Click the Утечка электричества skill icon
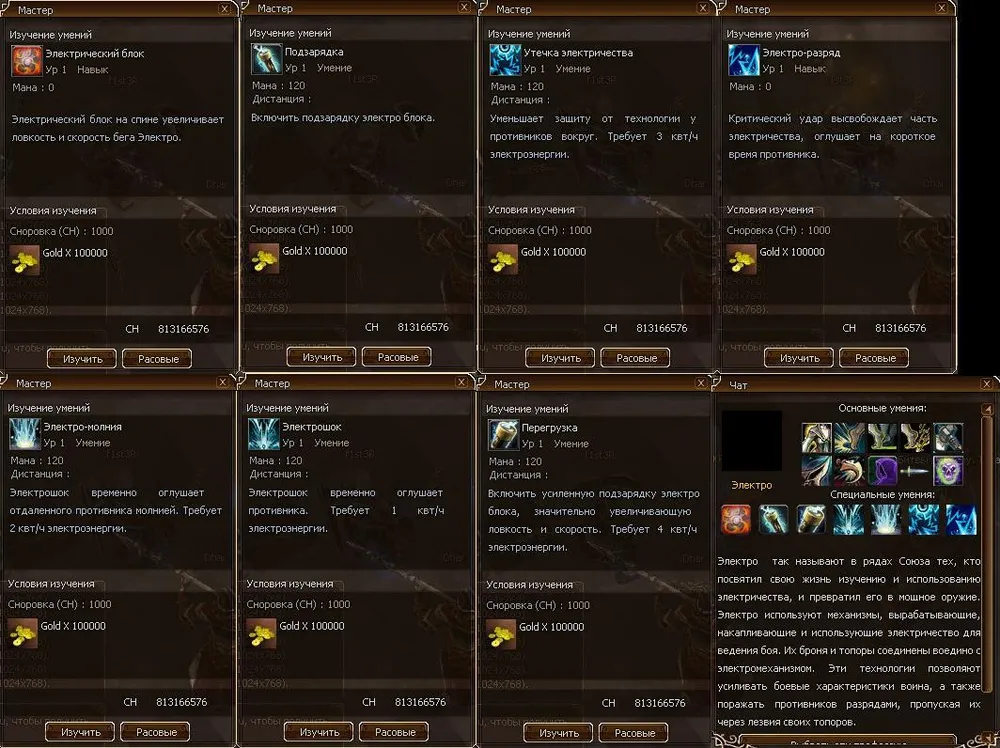The image size is (1000, 748). coord(505,60)
